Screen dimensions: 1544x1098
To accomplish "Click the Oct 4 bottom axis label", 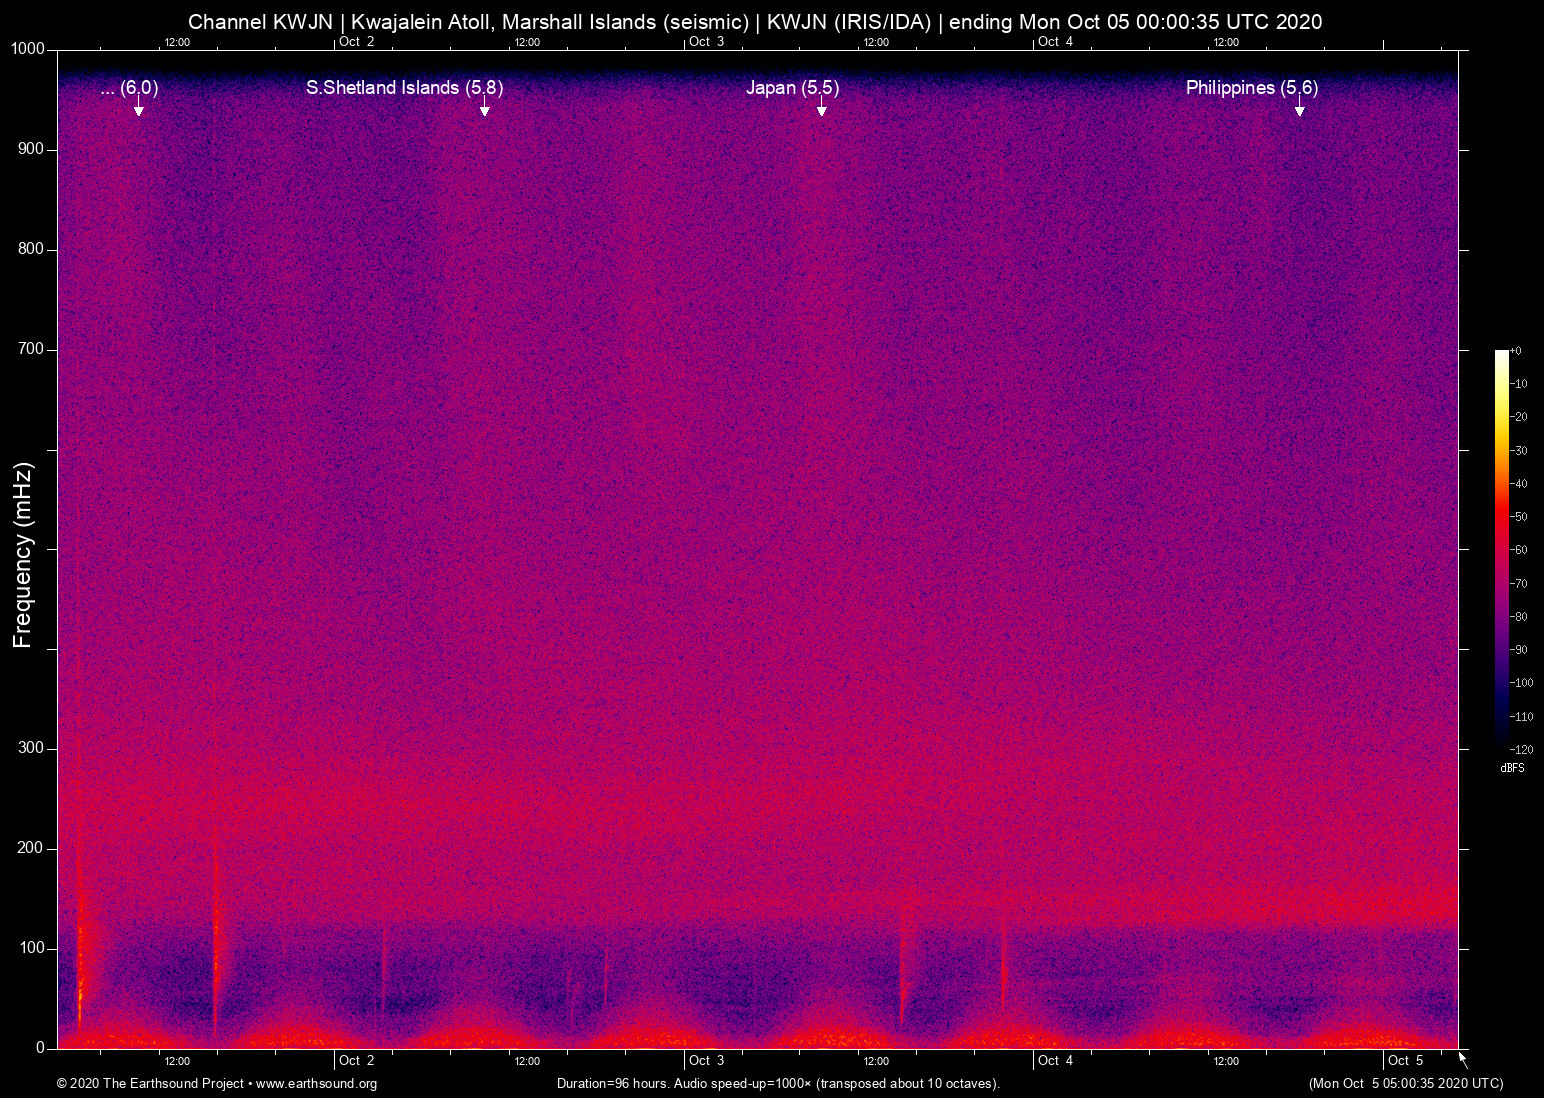I will click(1056, 1061).
